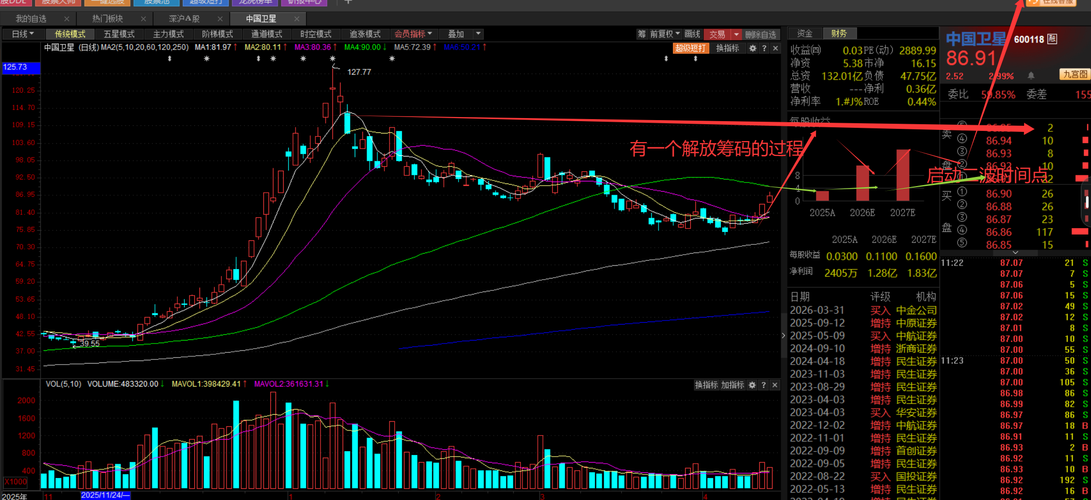Click the 删除自选 button

tap(760, 34)
